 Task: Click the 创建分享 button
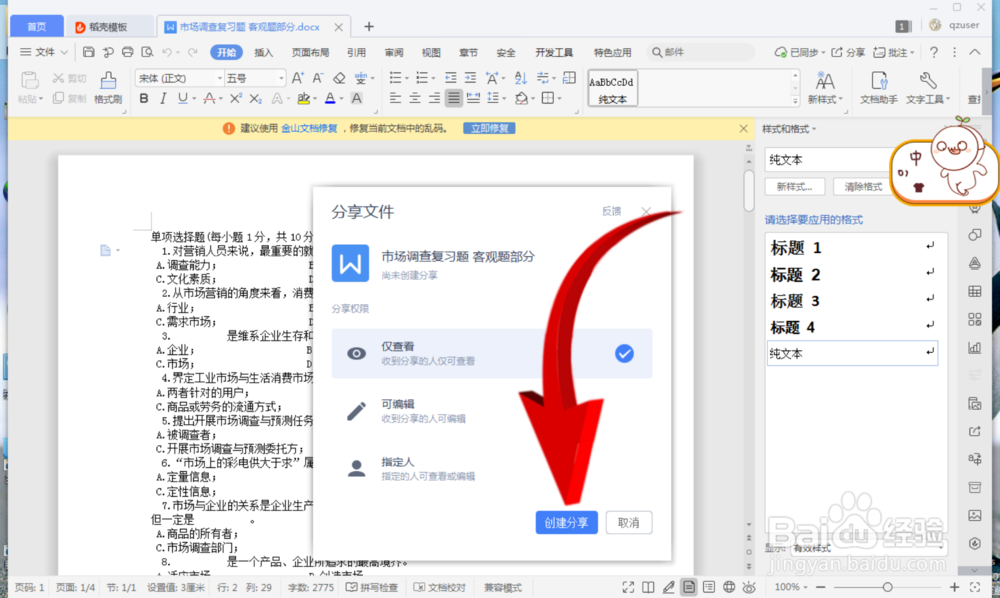pos(566,522)
